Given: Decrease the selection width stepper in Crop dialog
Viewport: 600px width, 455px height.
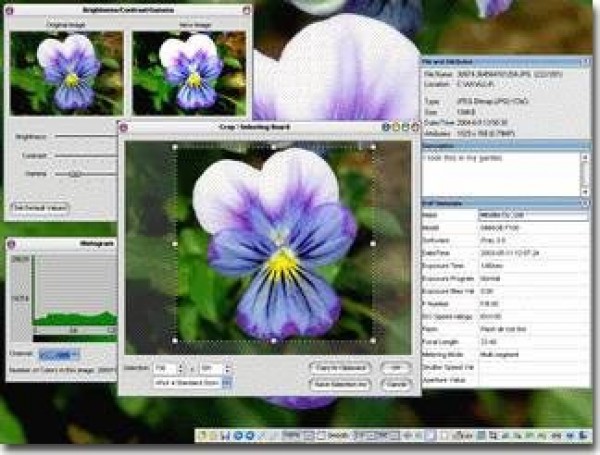Looking at the screenshot, I should point(180,371).
